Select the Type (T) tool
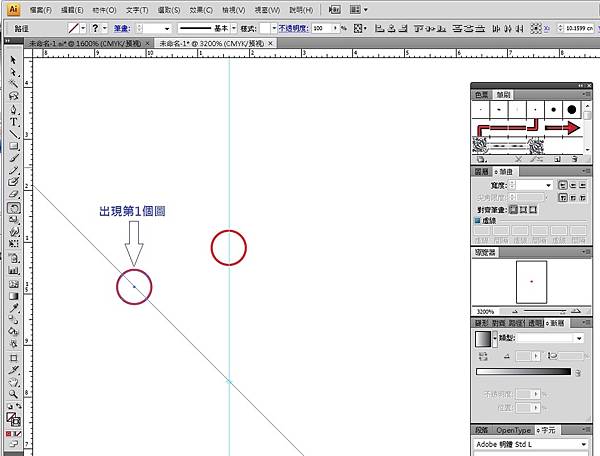Viewport: 600px width, 456px height. tap(13, 122)
